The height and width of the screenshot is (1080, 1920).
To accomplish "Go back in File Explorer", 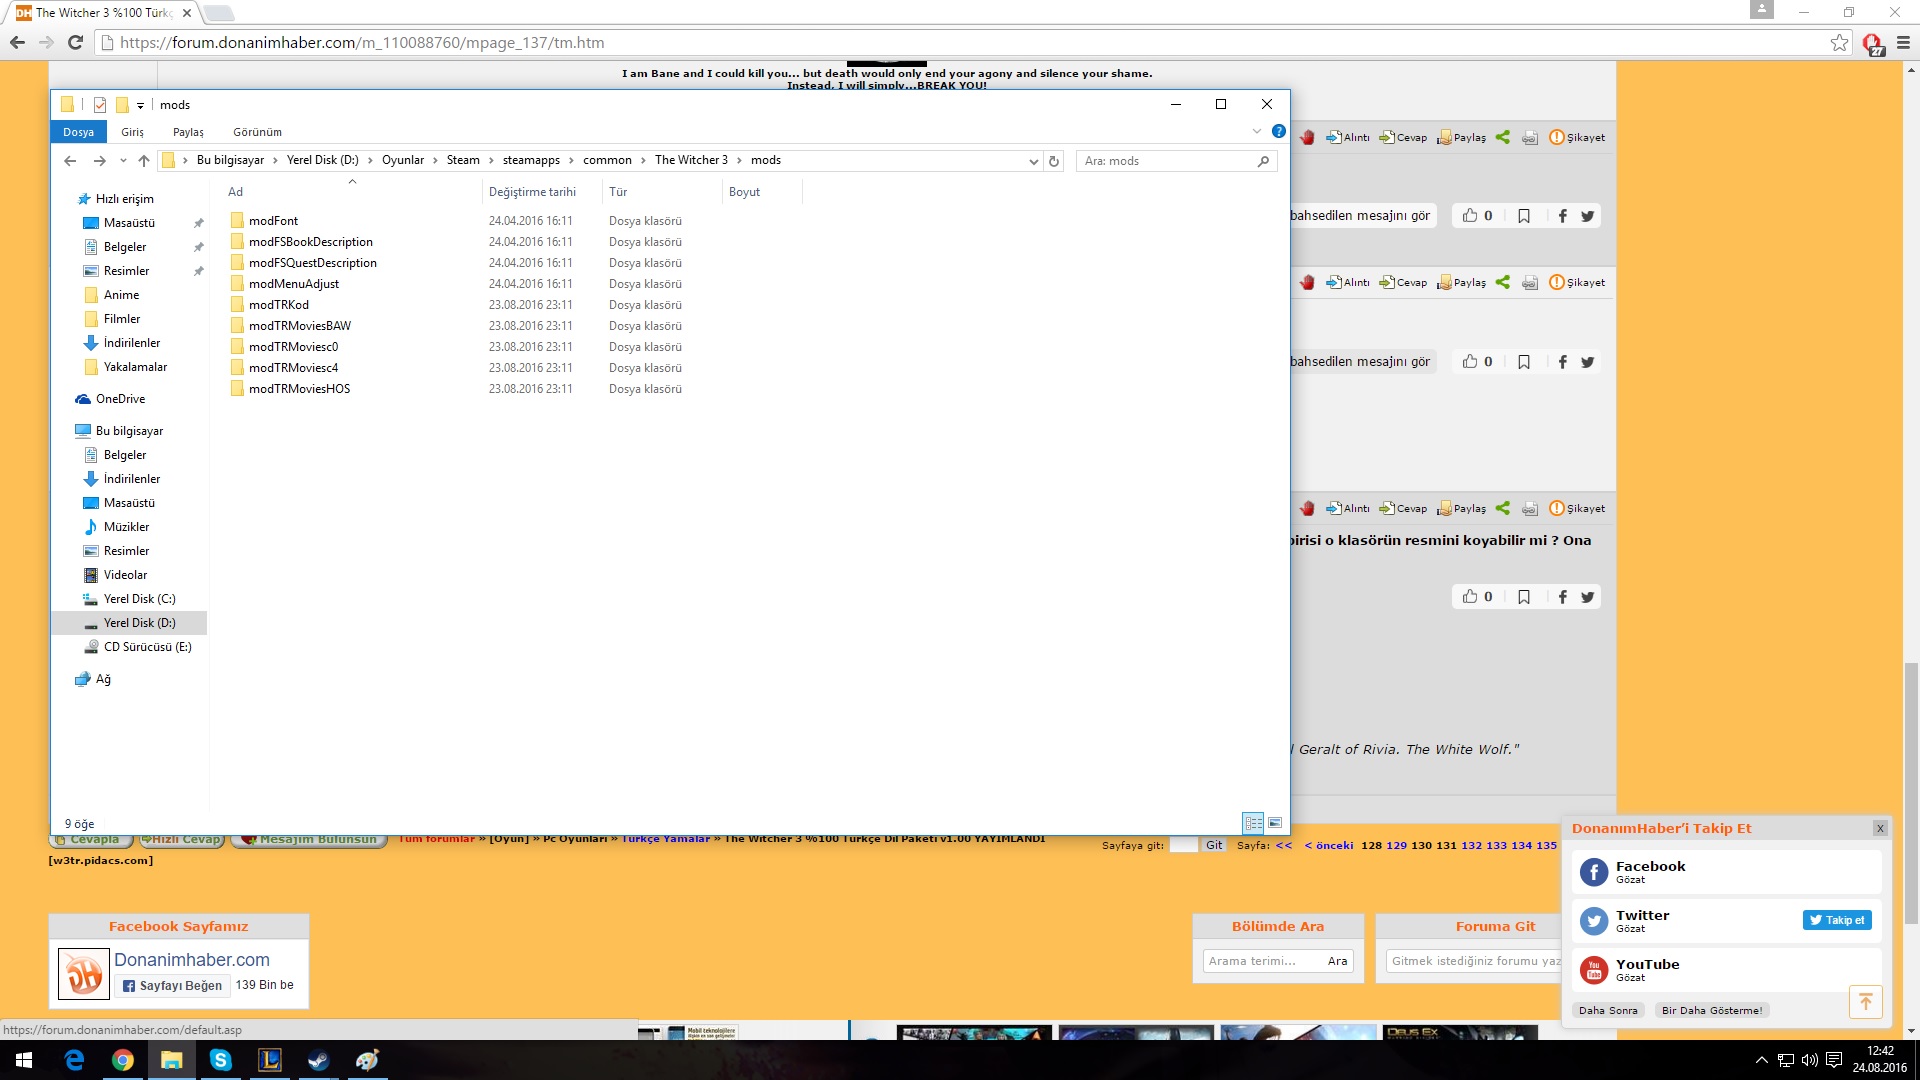I will 70,161.
